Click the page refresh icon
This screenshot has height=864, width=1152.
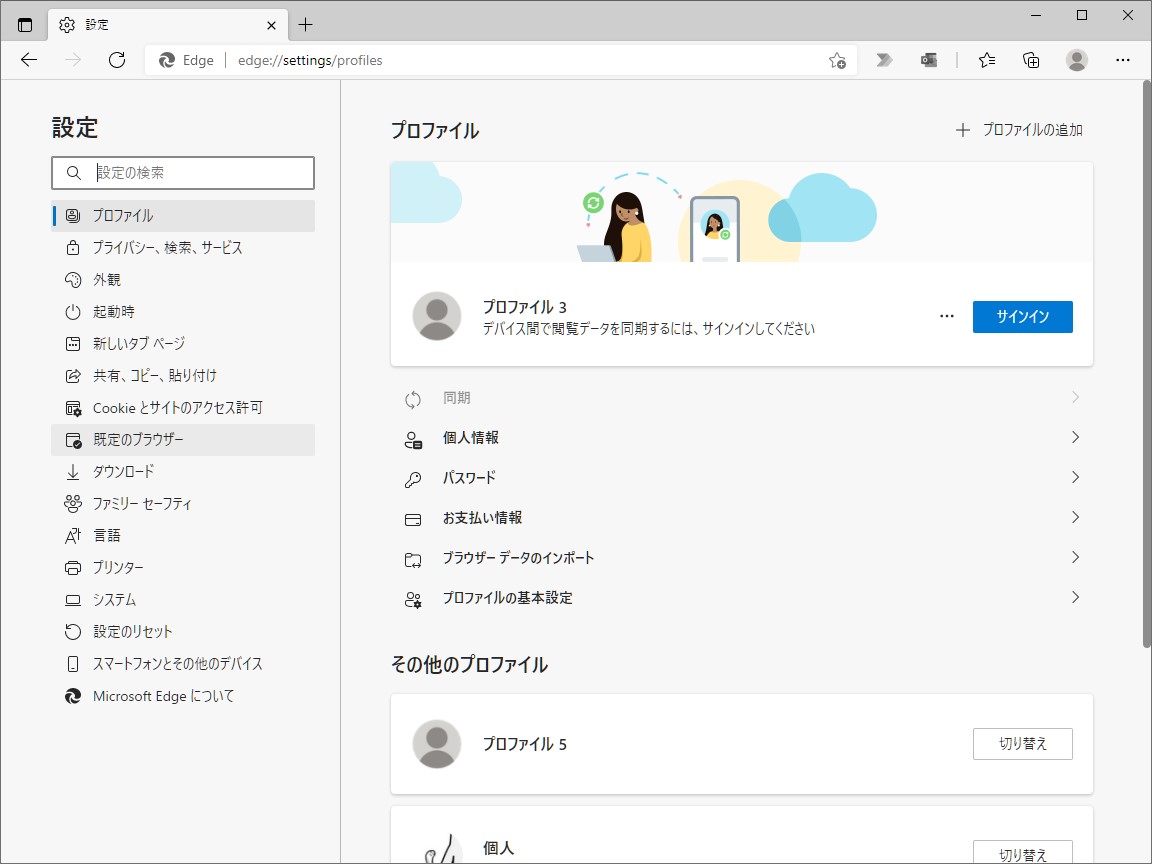pyautogui.click(x=117, y=60)
